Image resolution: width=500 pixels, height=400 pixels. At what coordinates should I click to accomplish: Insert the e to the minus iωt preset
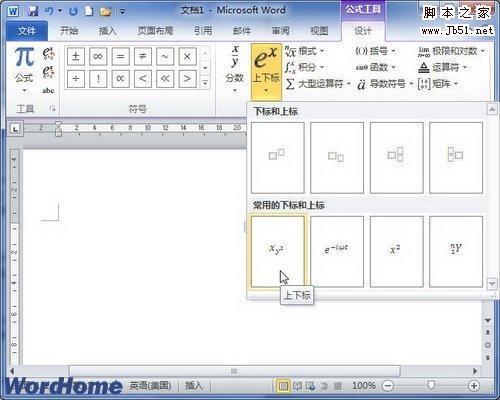coord(337,251)
